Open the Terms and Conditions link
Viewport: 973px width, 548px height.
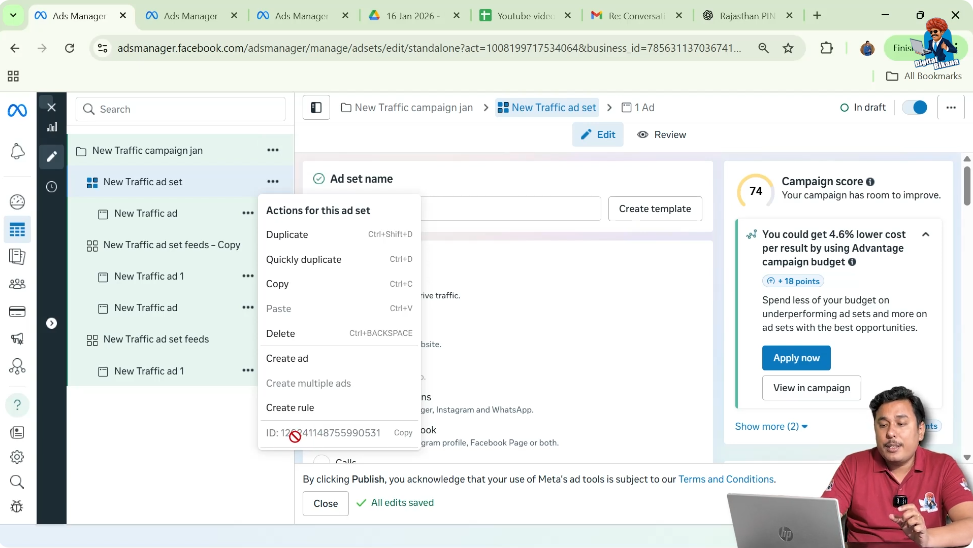click(726, 479)
